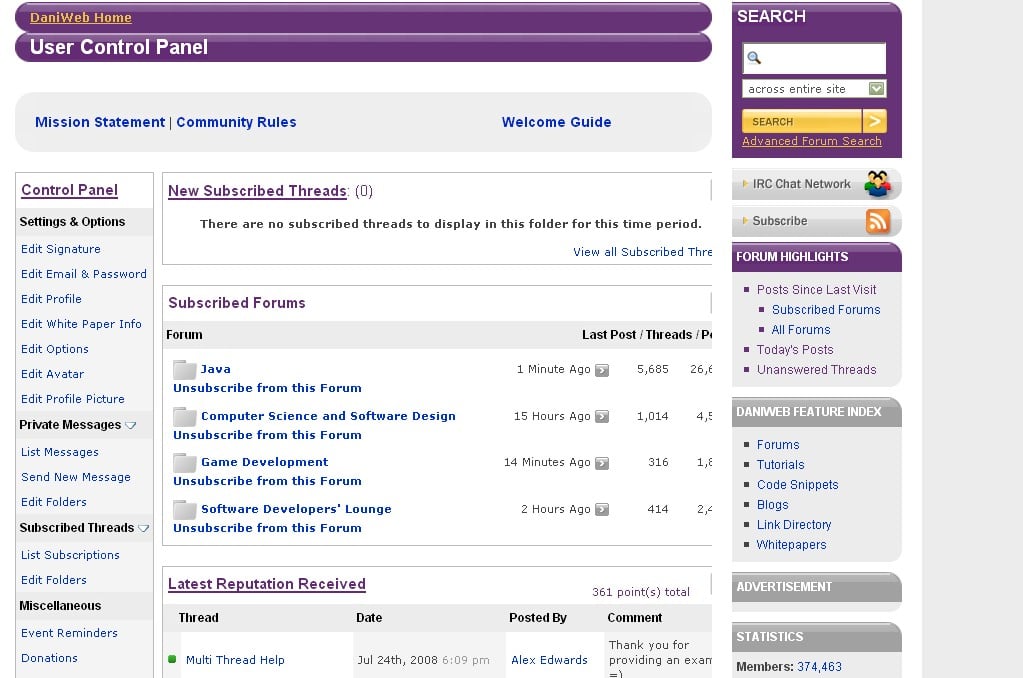
Task: Select Edit Options in sidebar
Action: [55, 349]
